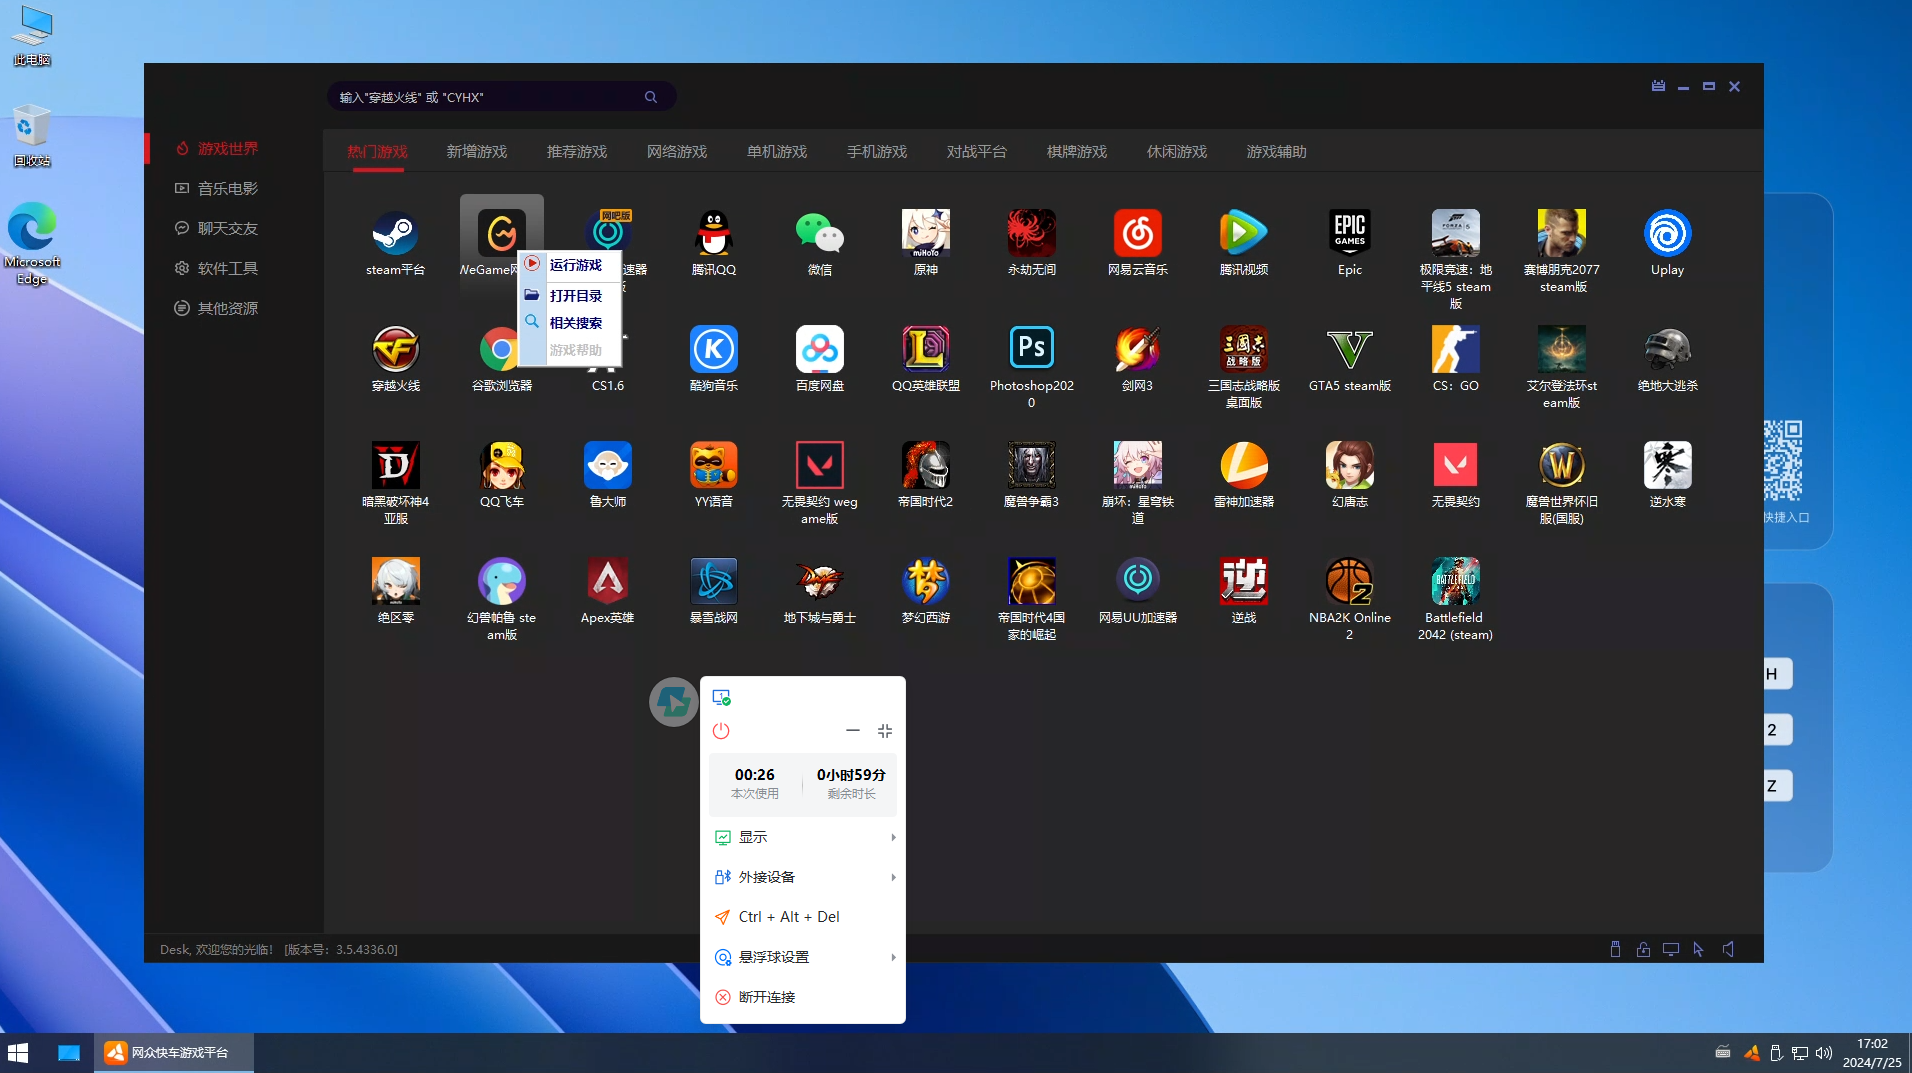Switch to the 新增游戏 tab
This screenshot has width=1912, height=1073.
click(x=477, y=152)
